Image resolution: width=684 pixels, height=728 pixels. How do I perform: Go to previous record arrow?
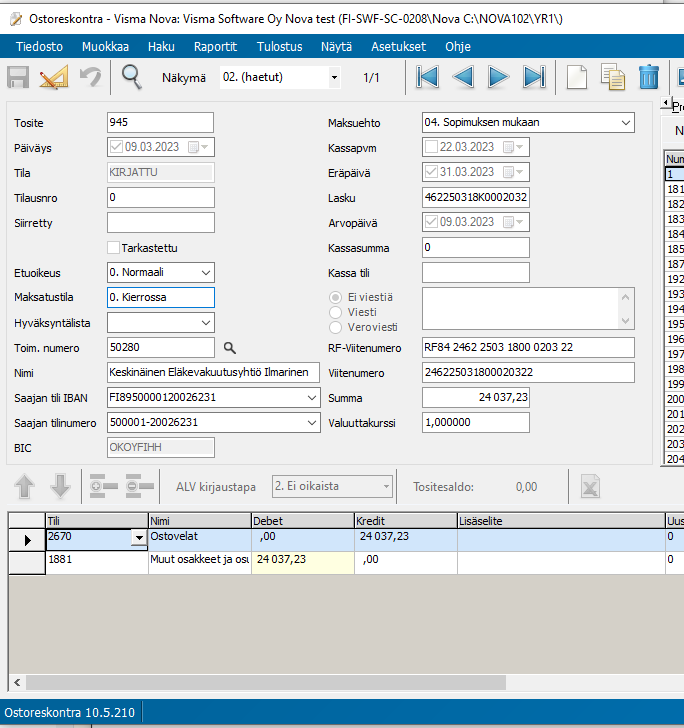(463, 77)
